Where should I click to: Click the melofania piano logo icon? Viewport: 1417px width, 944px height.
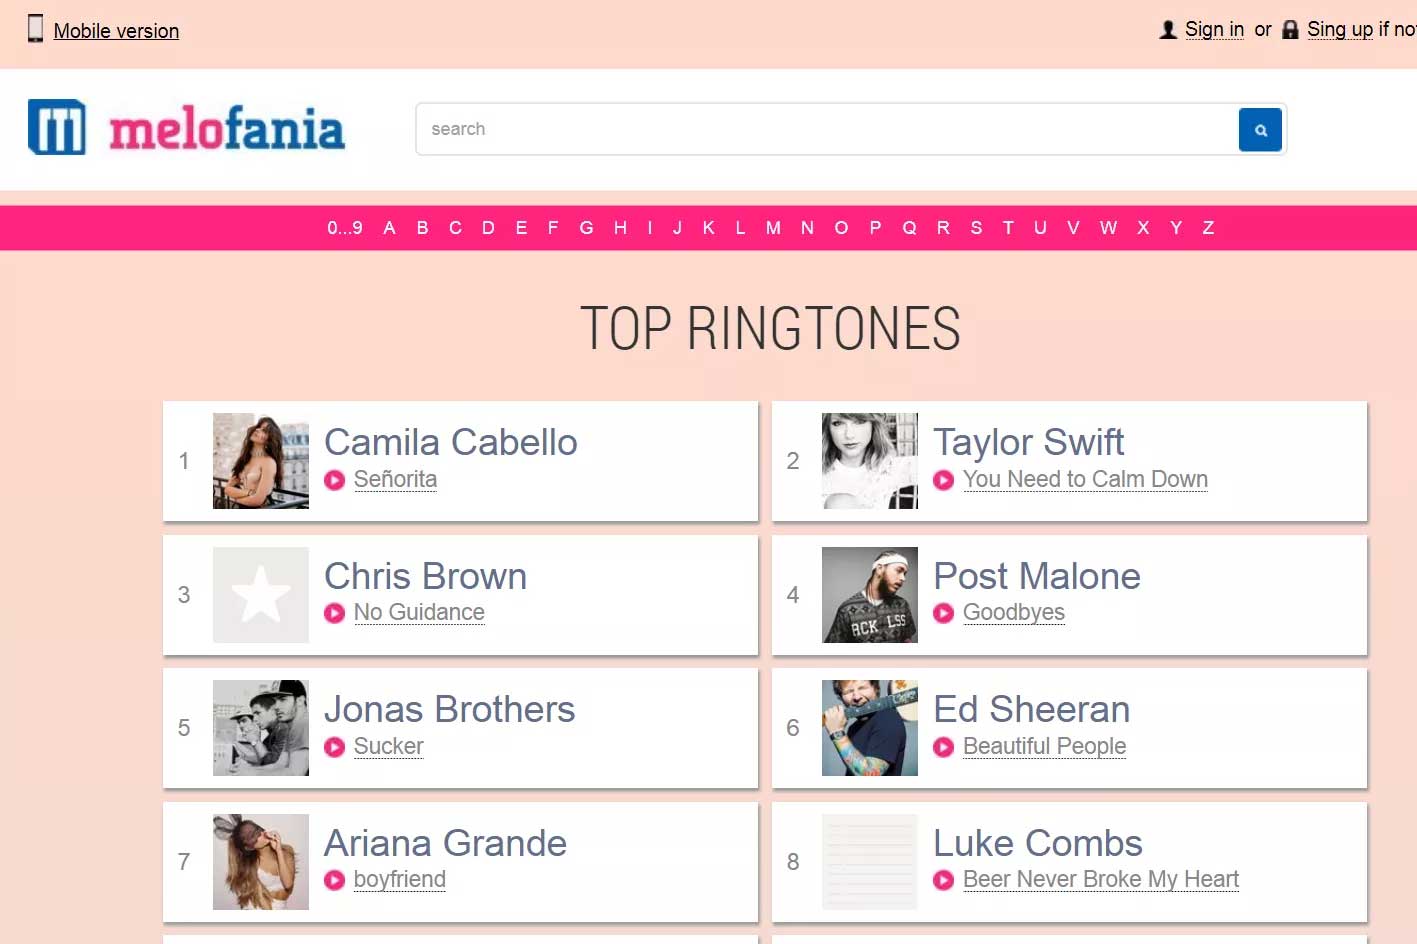click(x=57, y=128)
